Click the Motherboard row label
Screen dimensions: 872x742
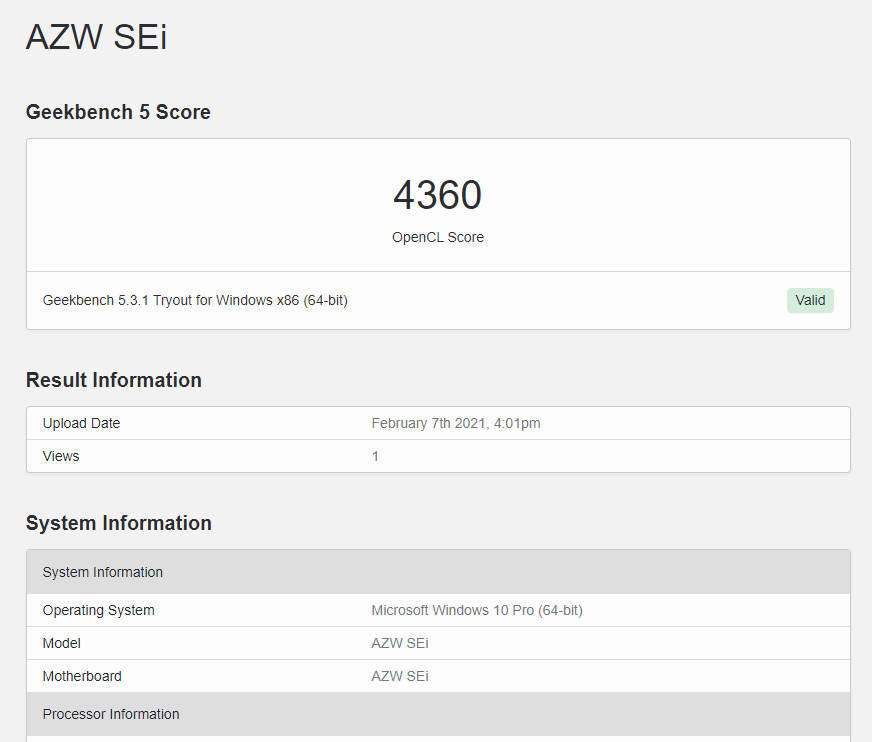82,676
